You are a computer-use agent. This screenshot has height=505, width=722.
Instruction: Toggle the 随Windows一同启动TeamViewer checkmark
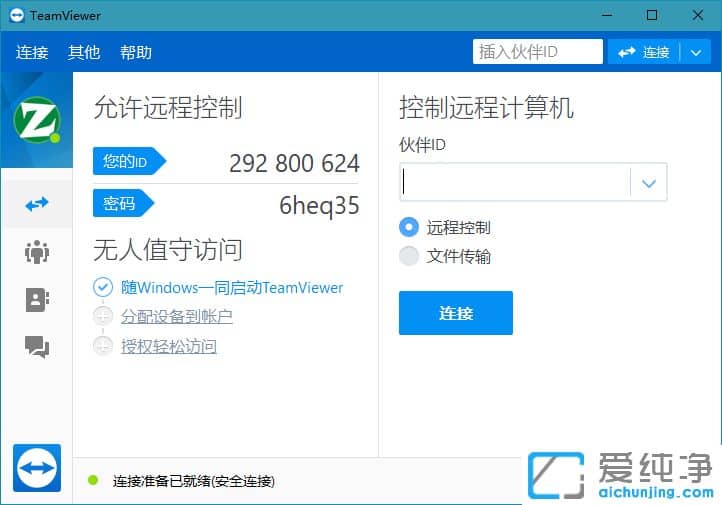tap(103, 287)
